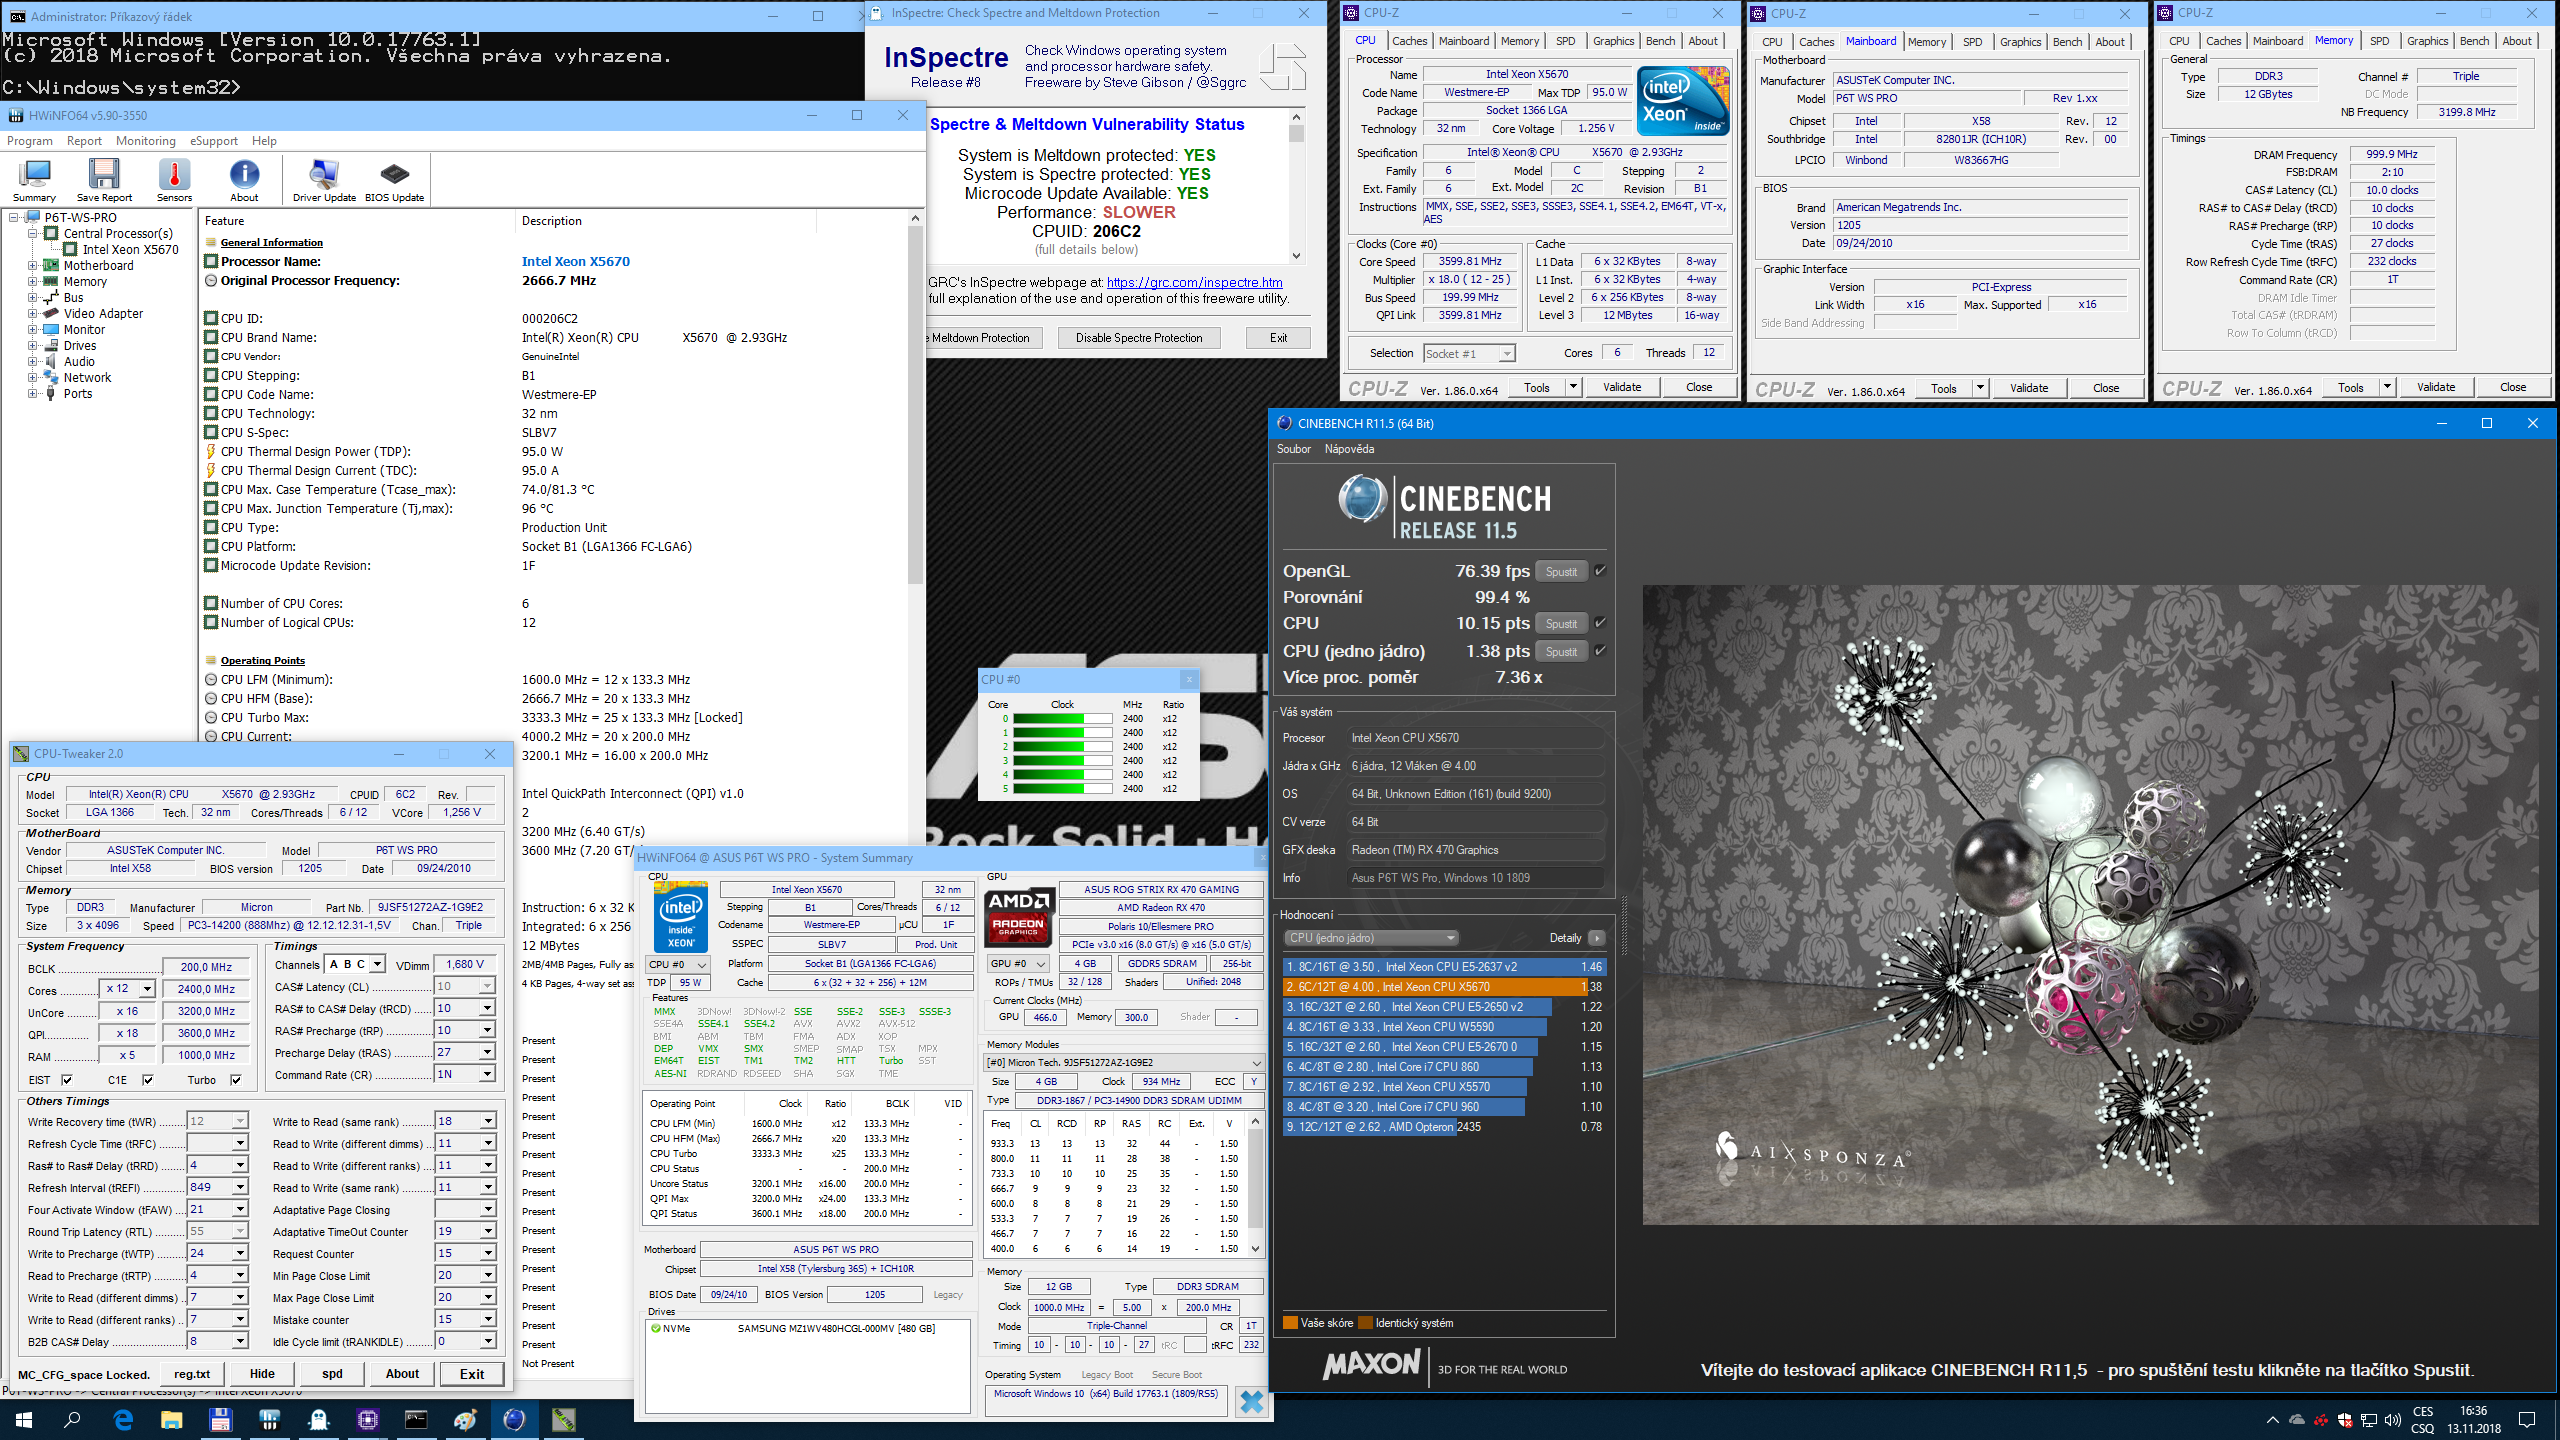Click the Save Report floppy icon

tap(104, 180)
